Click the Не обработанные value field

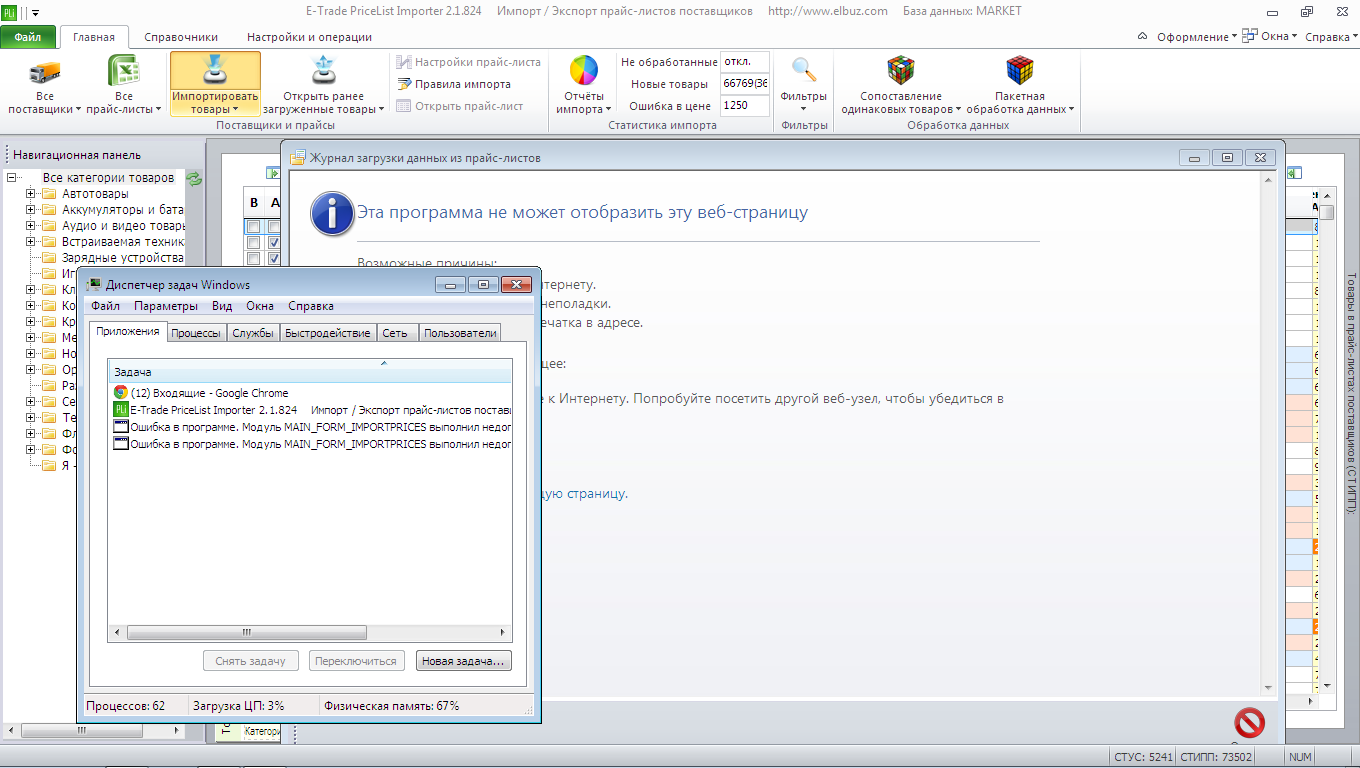pyautogui.click(x=745, y=62)
